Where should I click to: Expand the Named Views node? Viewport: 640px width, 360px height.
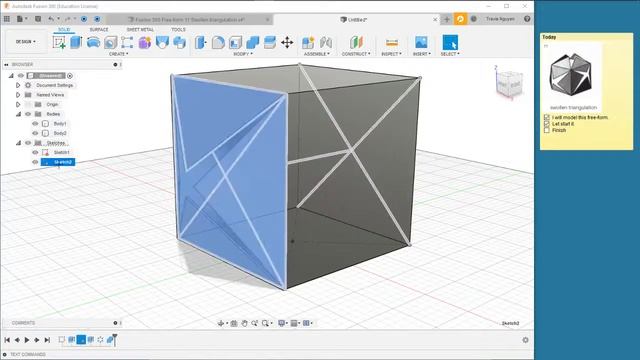pos(18,95)
